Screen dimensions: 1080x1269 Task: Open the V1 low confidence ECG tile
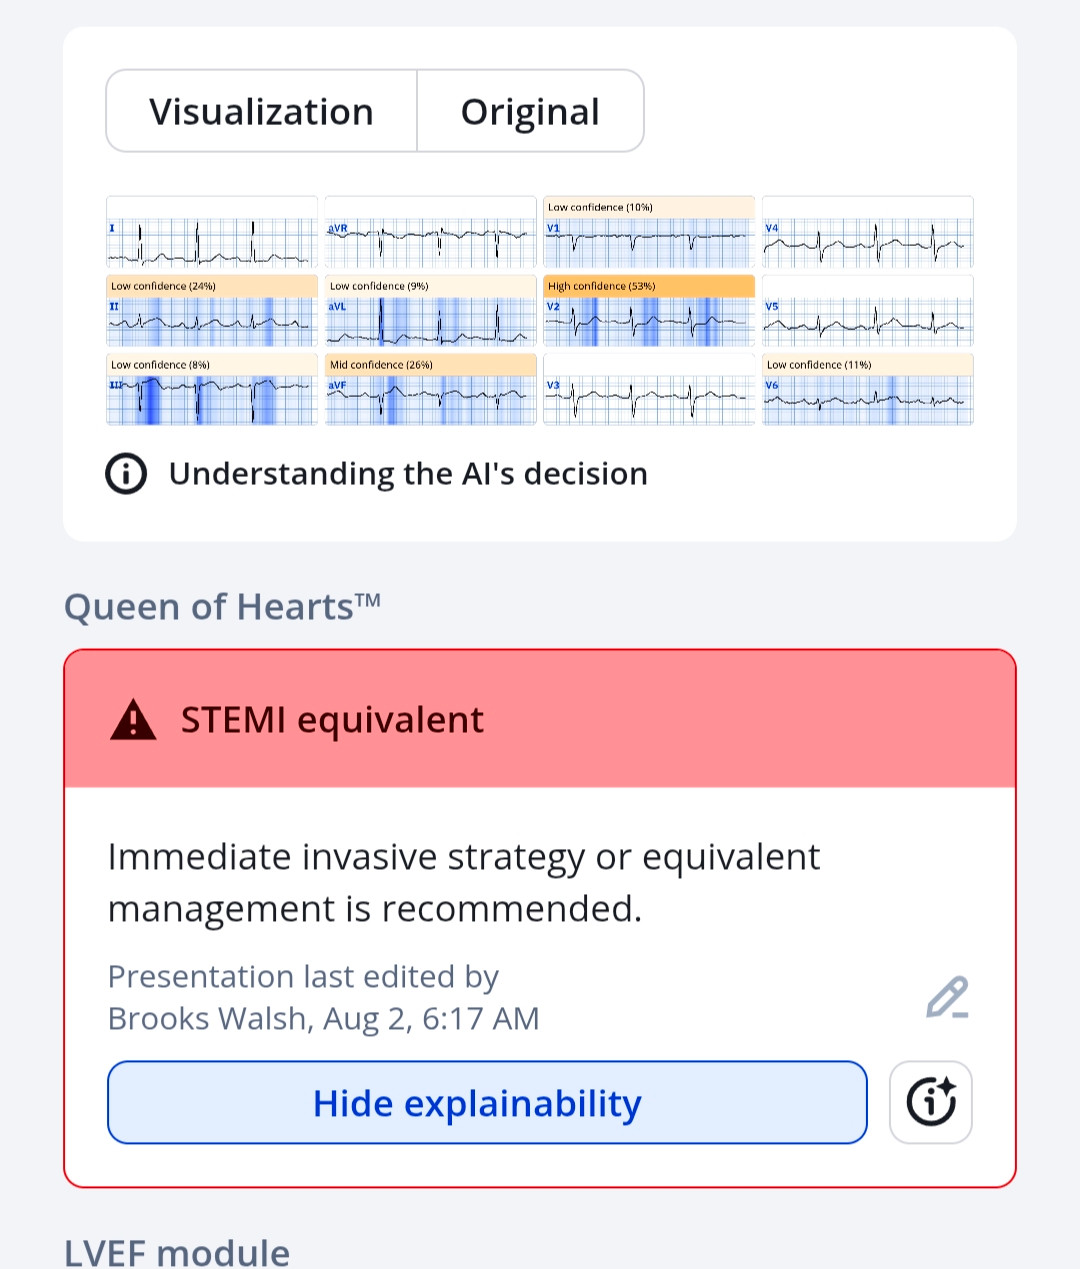[649, 232]
